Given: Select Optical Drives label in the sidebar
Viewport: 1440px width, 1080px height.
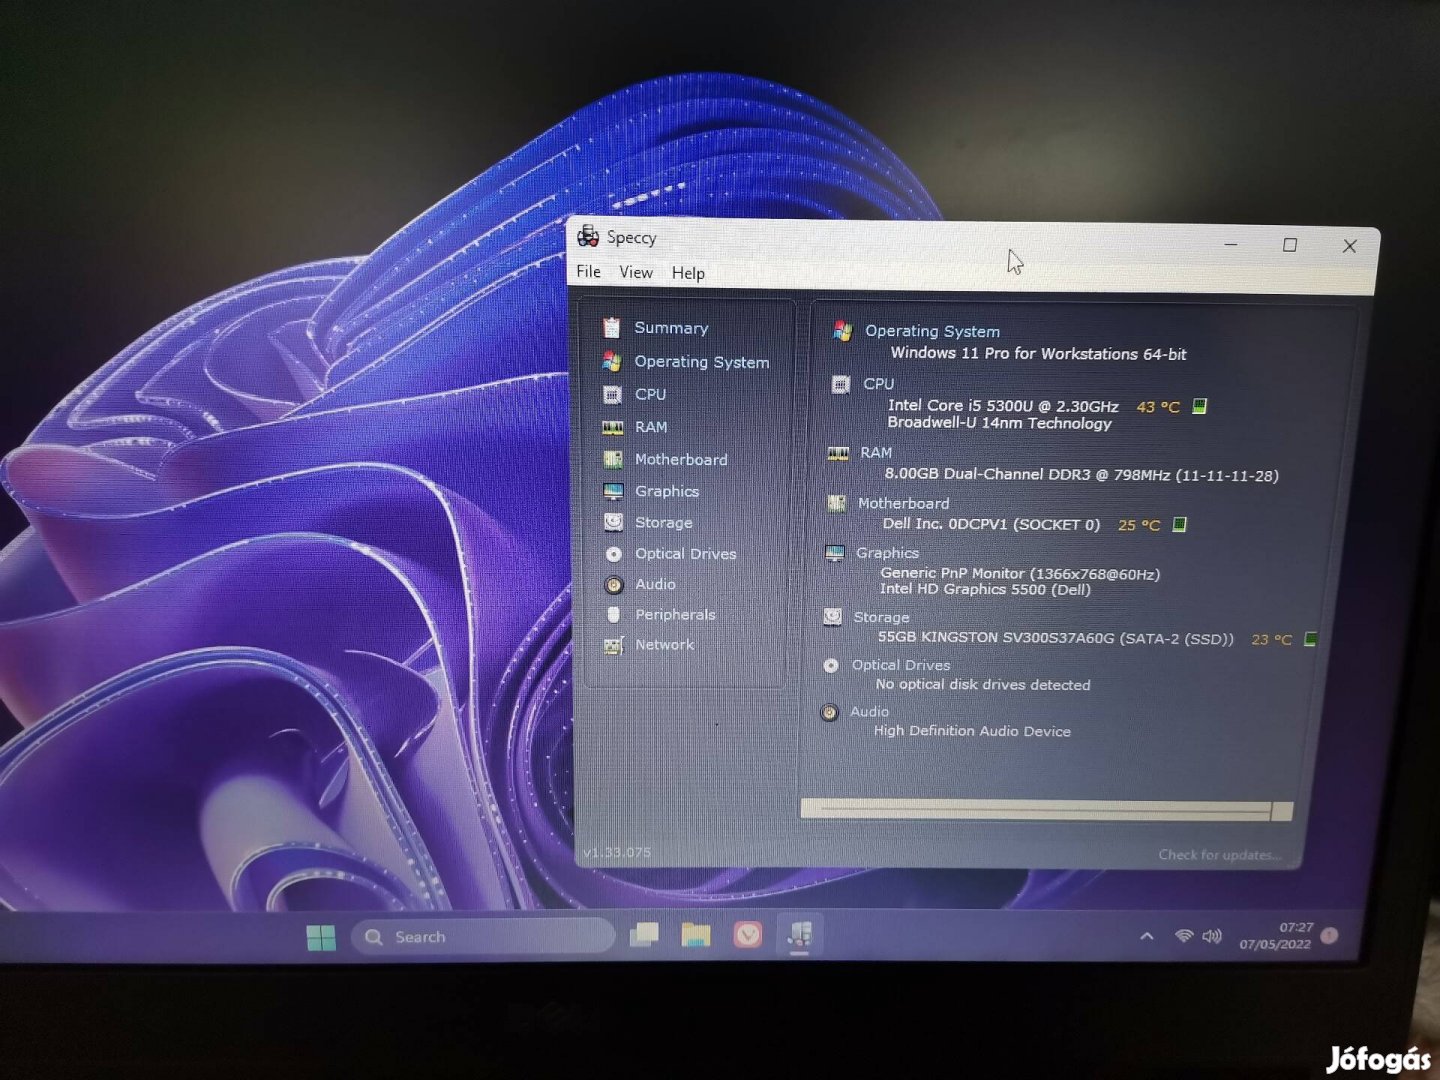Looking at the screenshot, I should click(685, 553).
